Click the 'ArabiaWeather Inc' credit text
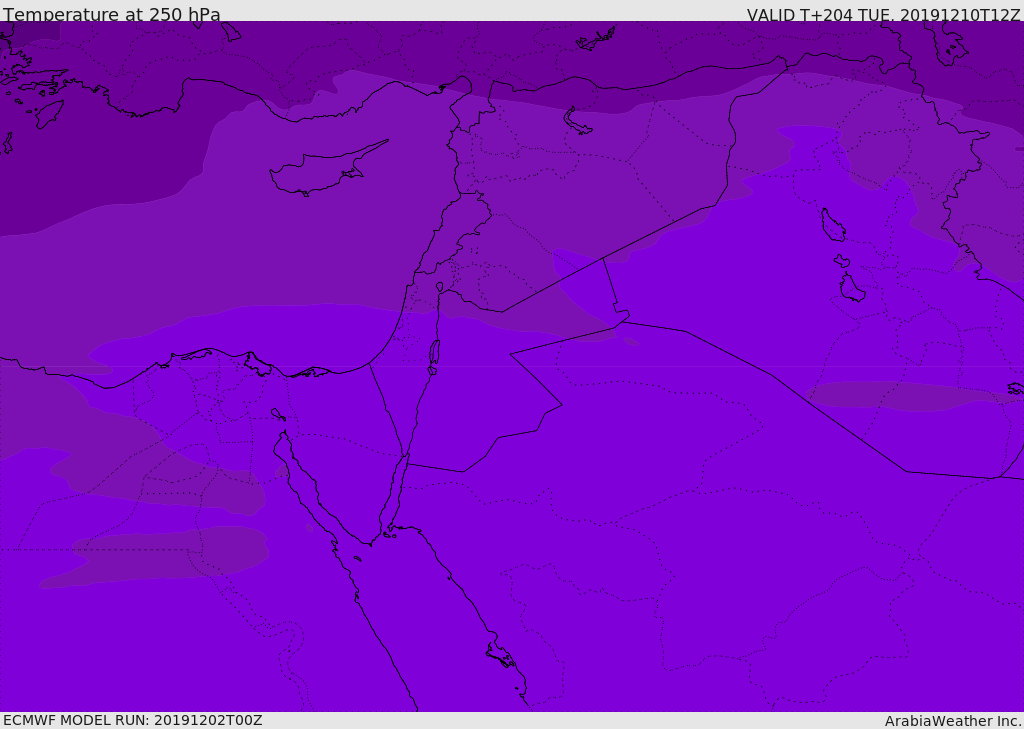The image size is (1024, 729). point(953,721)
